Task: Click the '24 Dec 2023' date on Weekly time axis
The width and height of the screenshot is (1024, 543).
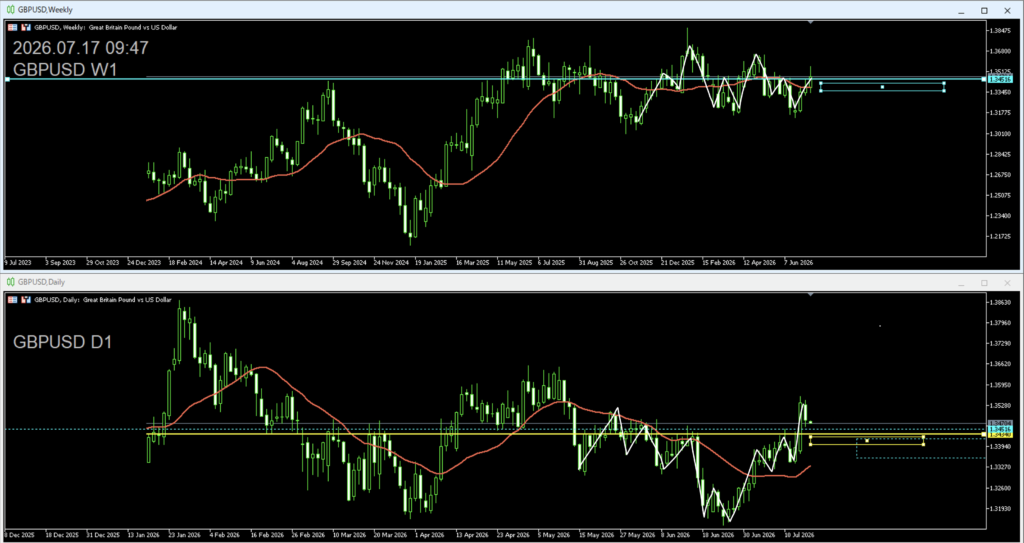Action: 143,262
